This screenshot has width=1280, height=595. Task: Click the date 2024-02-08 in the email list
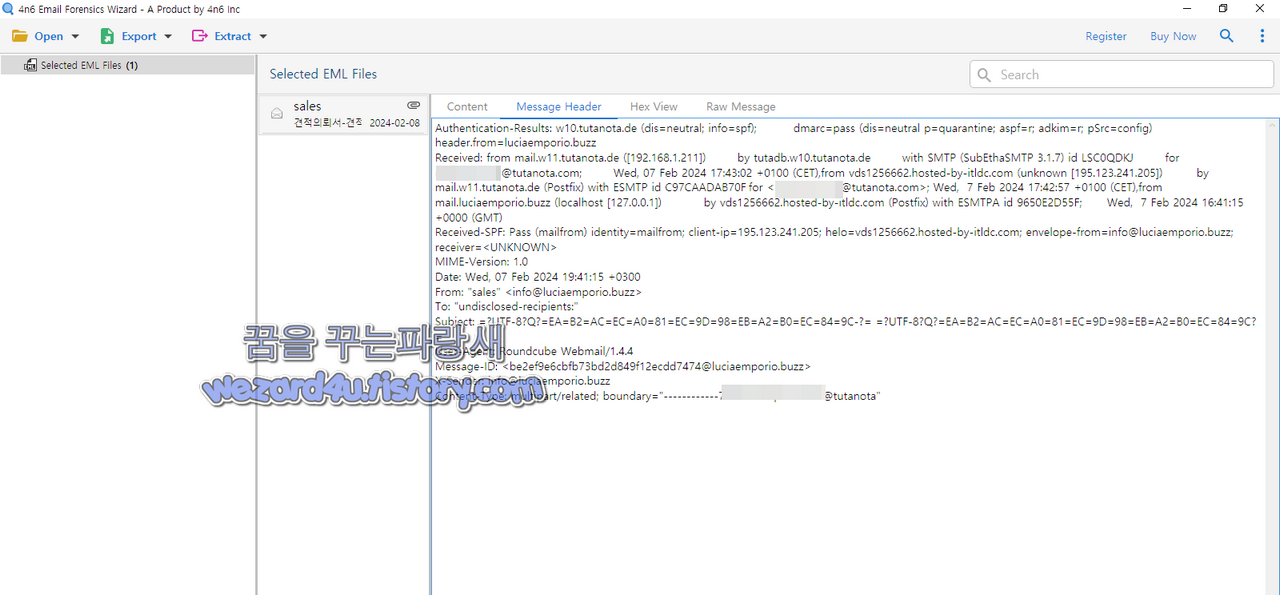395,123
